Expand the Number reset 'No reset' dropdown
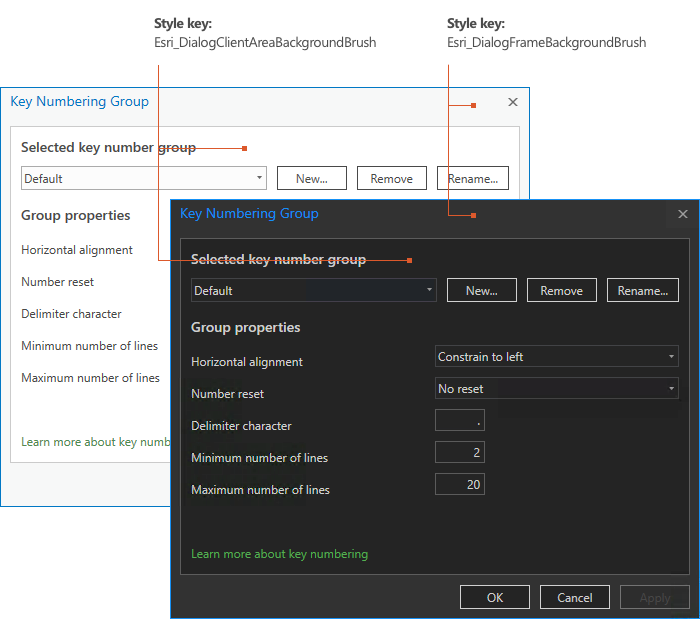 (557, 389)
